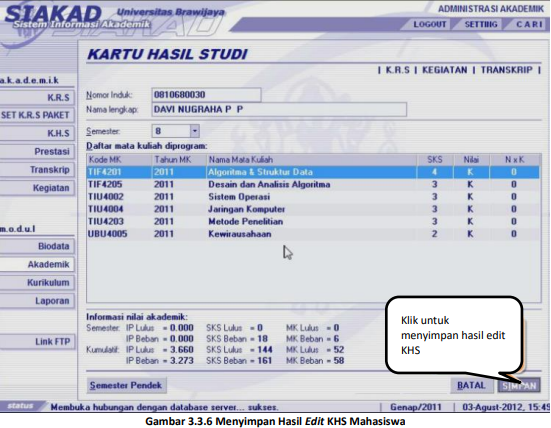Click the Nama lengkap input field
The width and height of the screenshot is (551, 428).
279,110
